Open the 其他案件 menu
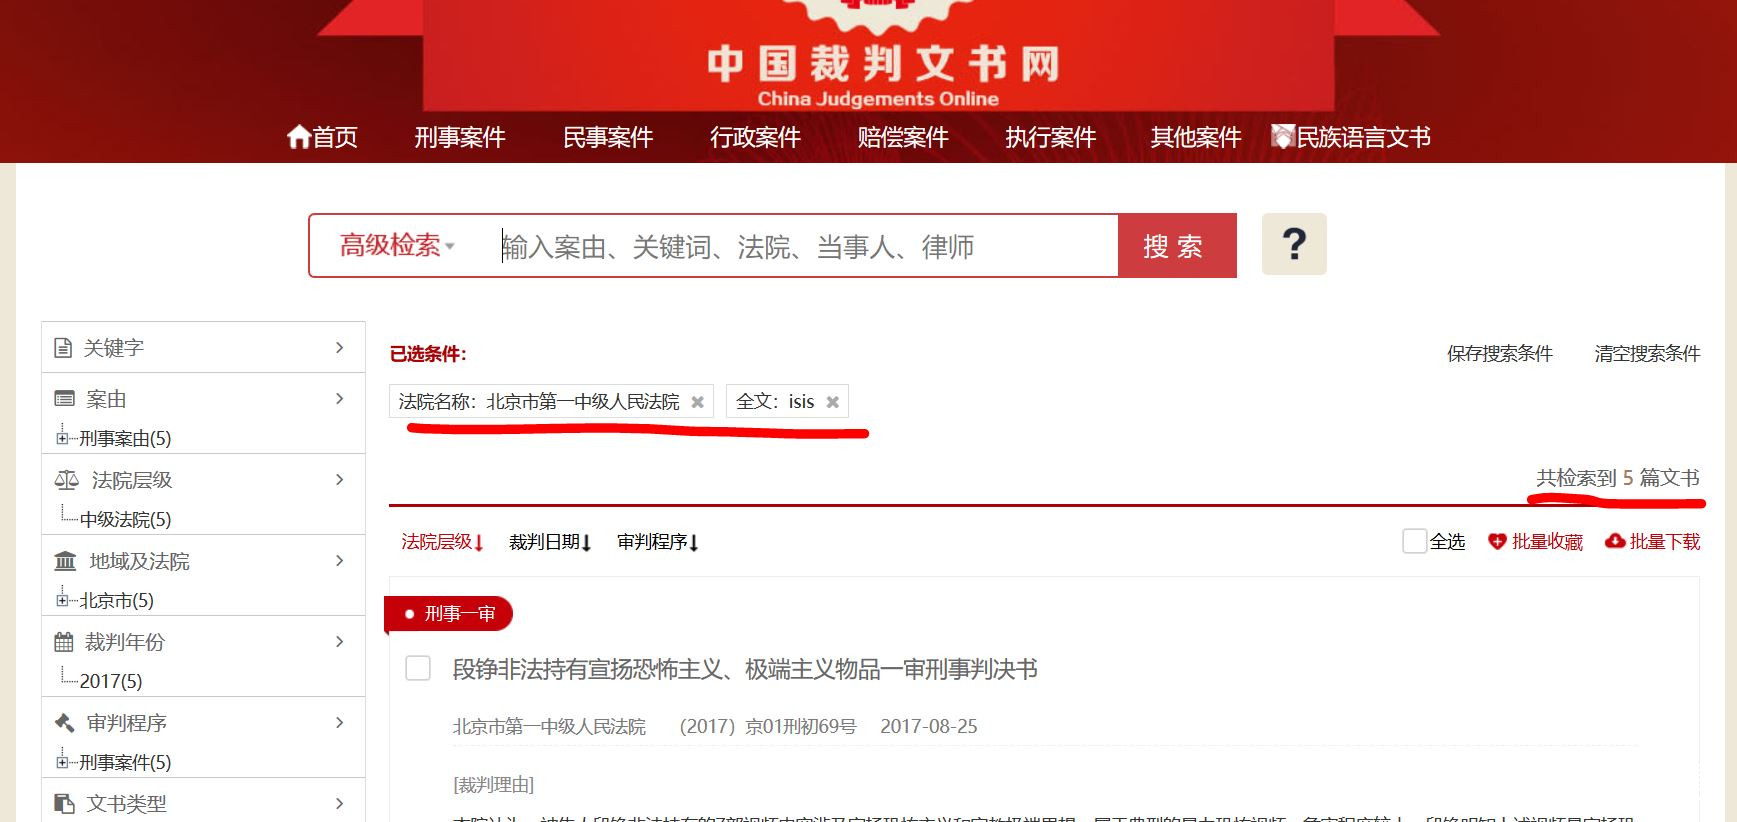This screenshot has height=822, width=1737. pos(1196,137)
